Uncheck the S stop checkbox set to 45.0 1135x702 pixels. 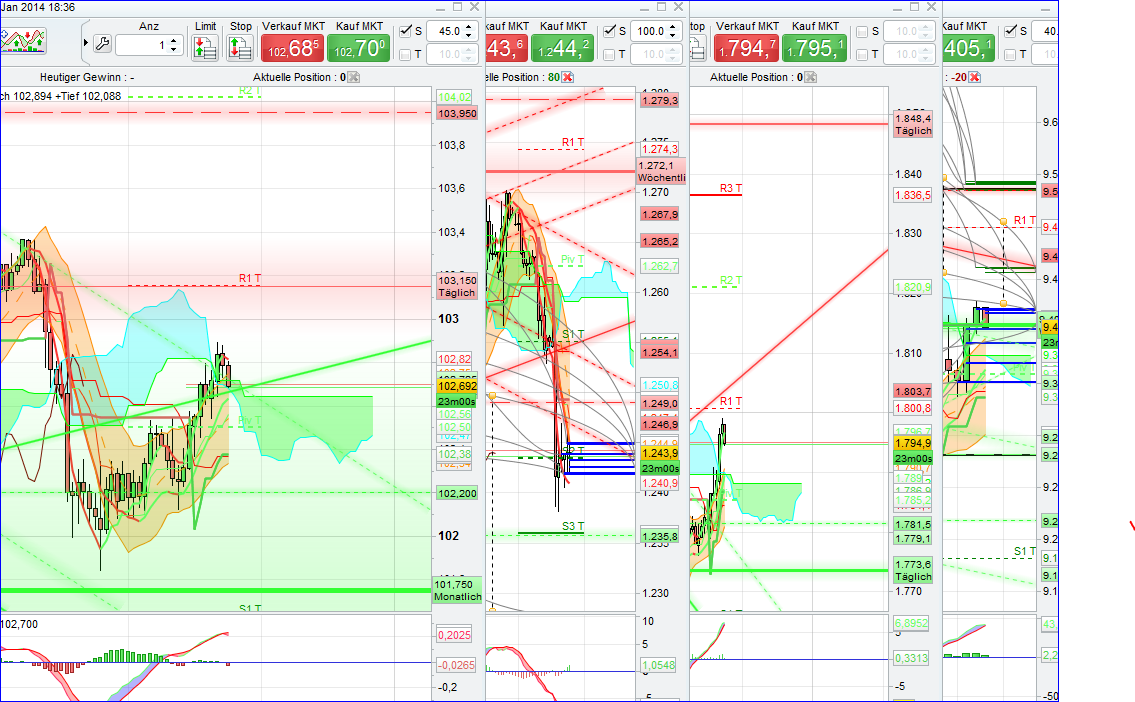(407, 31)
